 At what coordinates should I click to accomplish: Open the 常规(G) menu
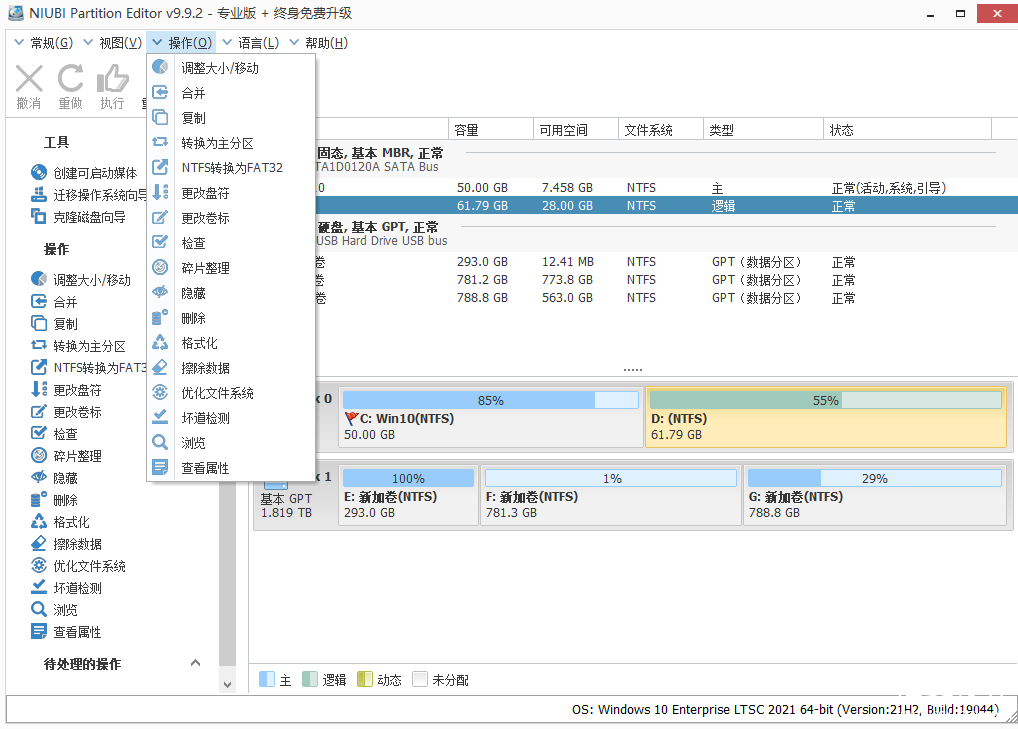[x=43, y=43]
